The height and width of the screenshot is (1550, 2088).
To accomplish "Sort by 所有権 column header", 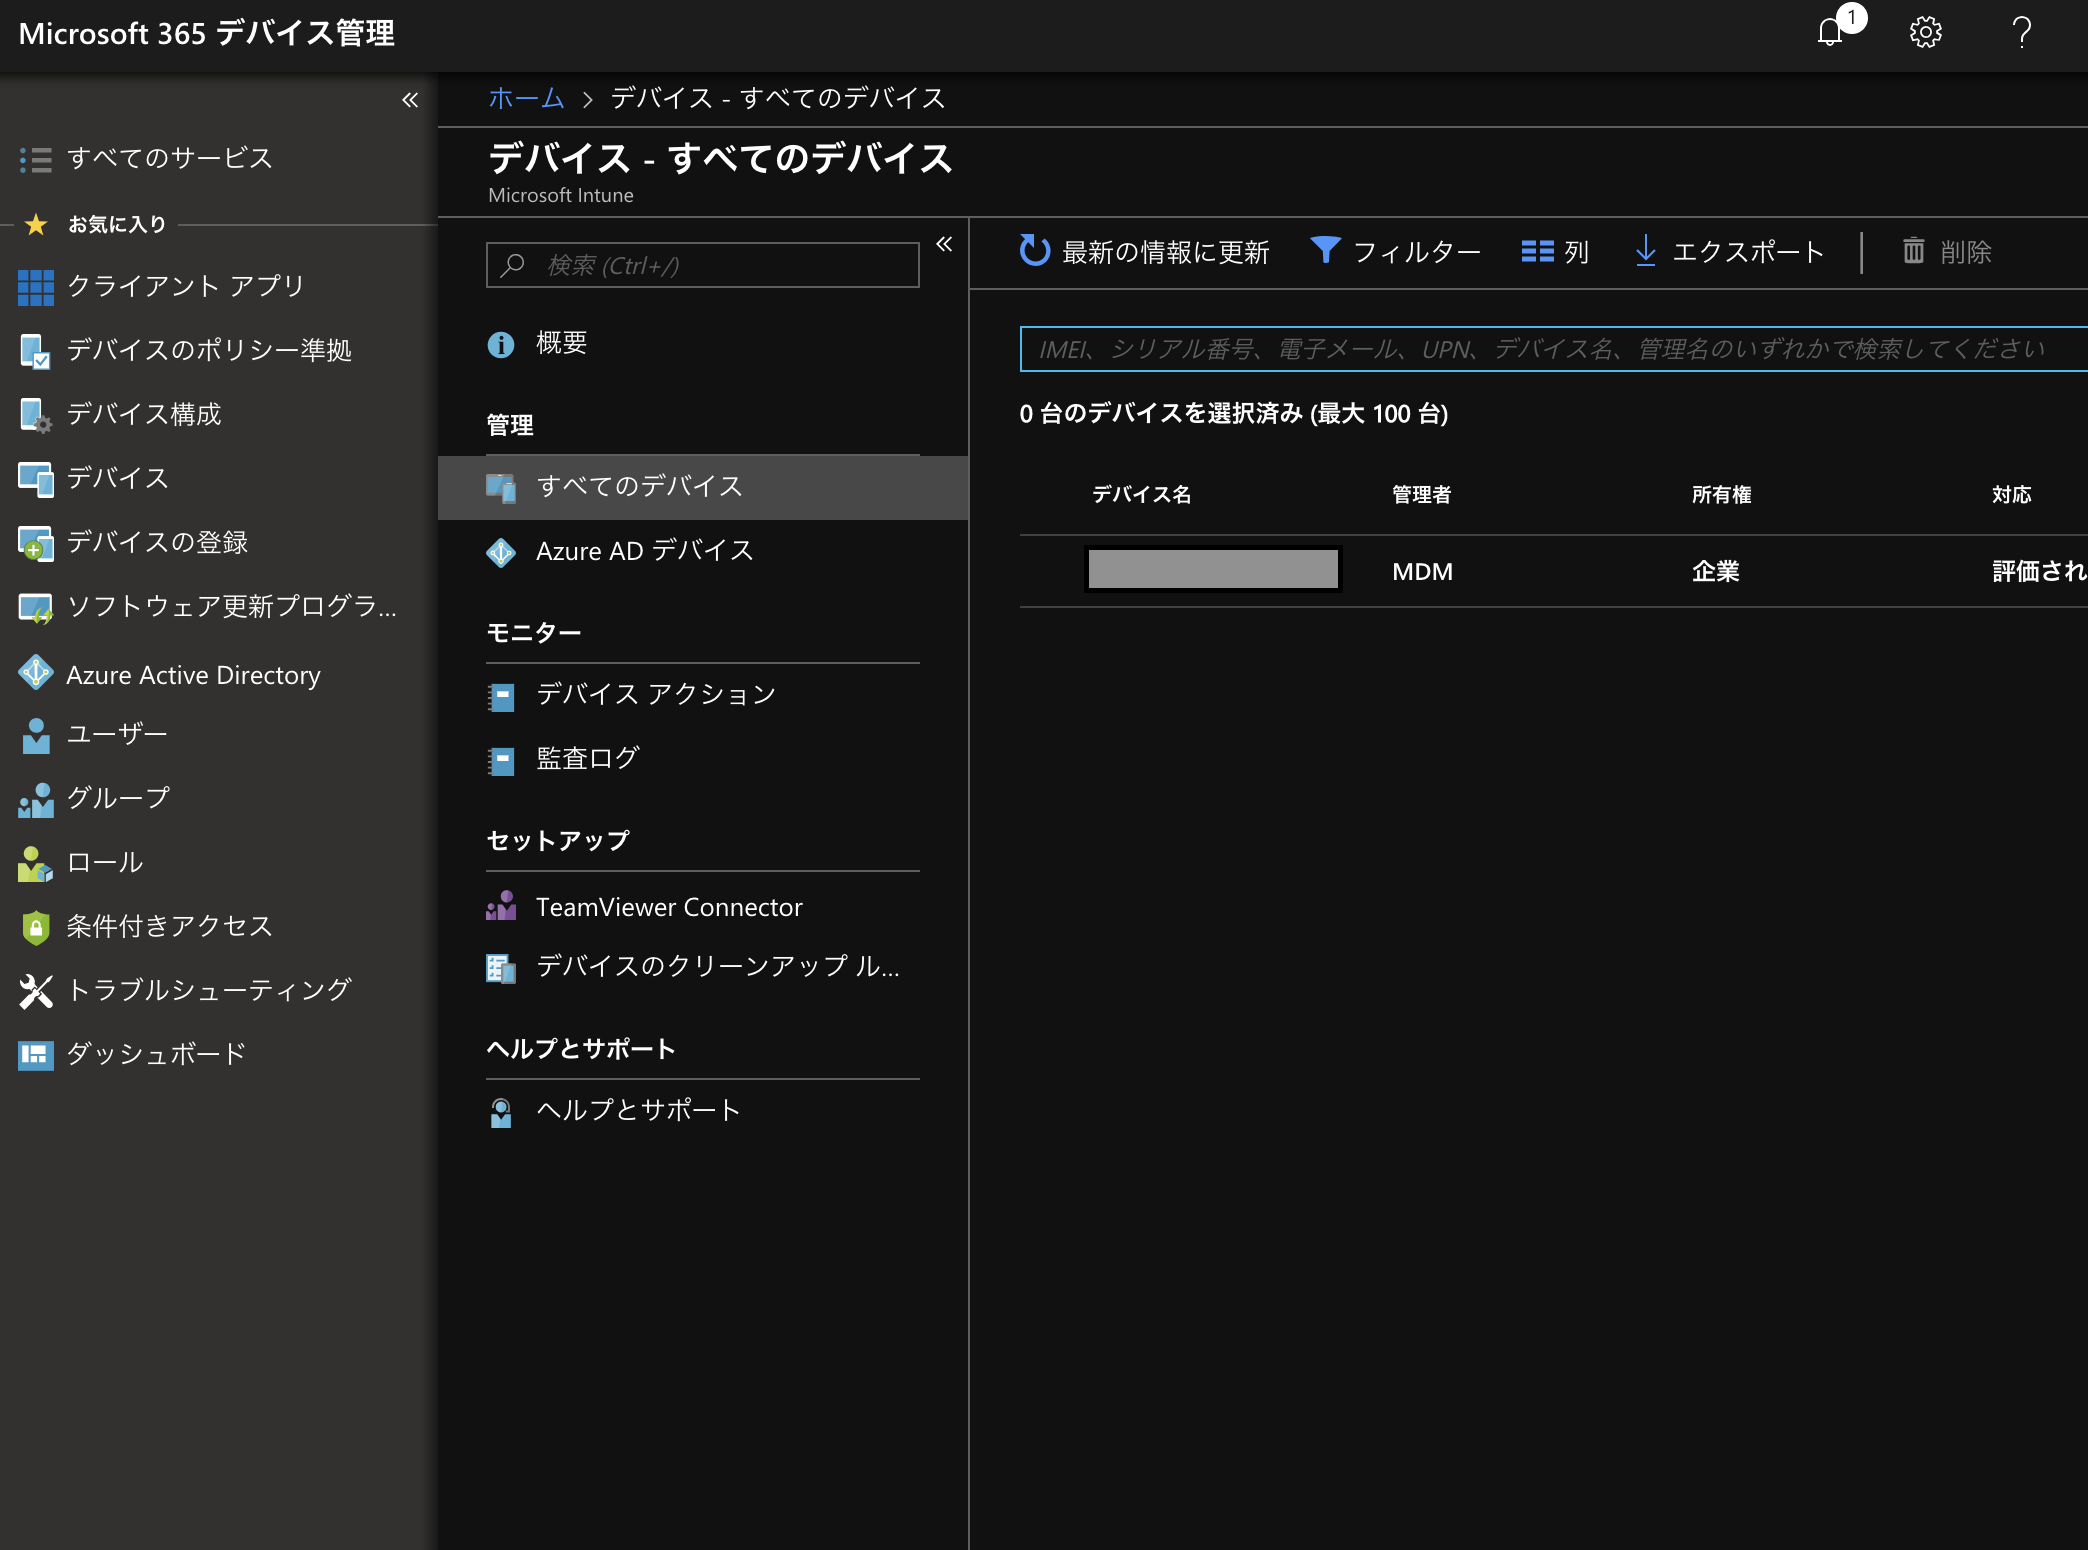I will (1721, 494).
